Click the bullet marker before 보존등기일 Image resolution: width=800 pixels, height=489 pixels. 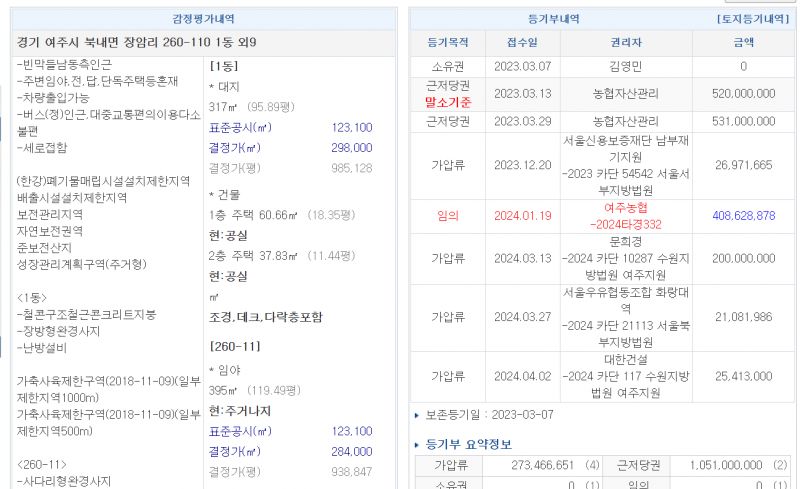417,414
